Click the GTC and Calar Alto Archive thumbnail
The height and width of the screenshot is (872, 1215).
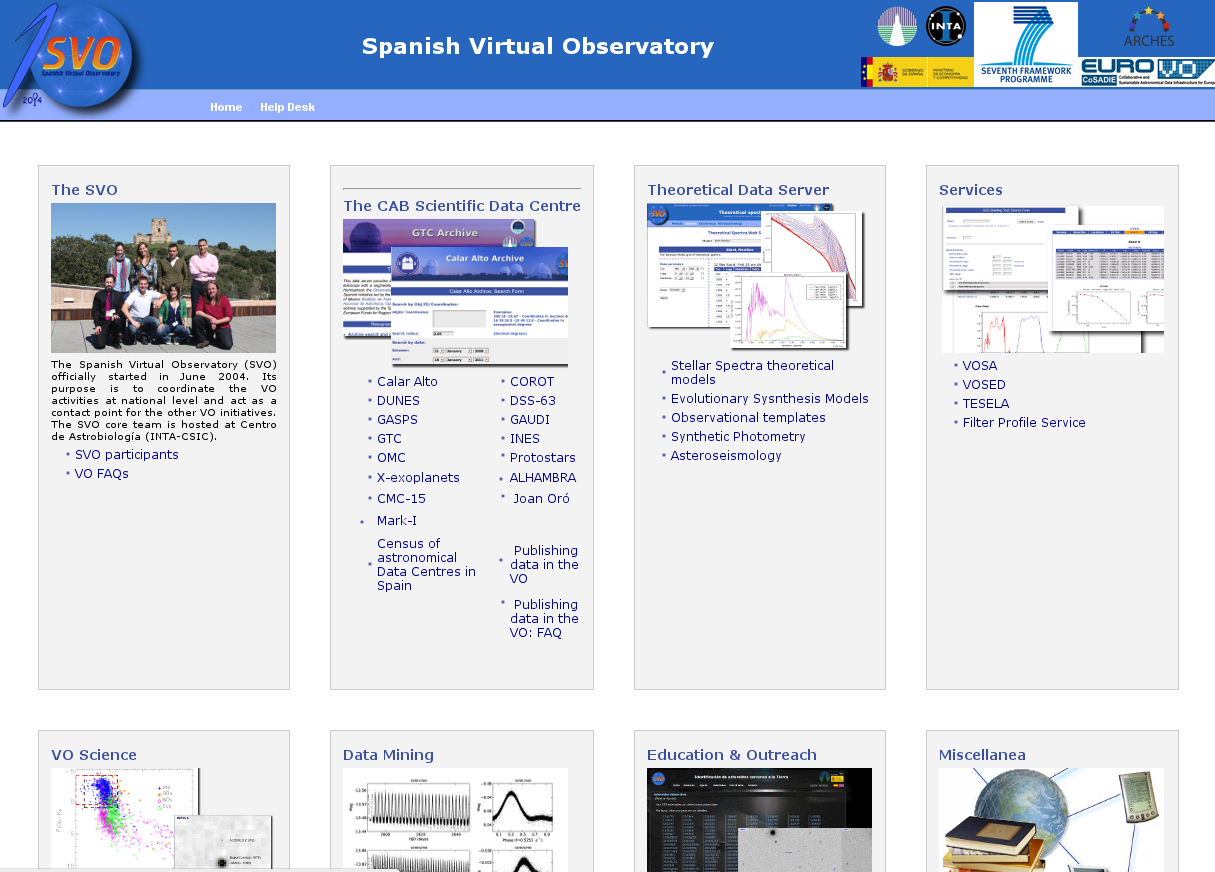pyautogui.click(x=455, y=292)
